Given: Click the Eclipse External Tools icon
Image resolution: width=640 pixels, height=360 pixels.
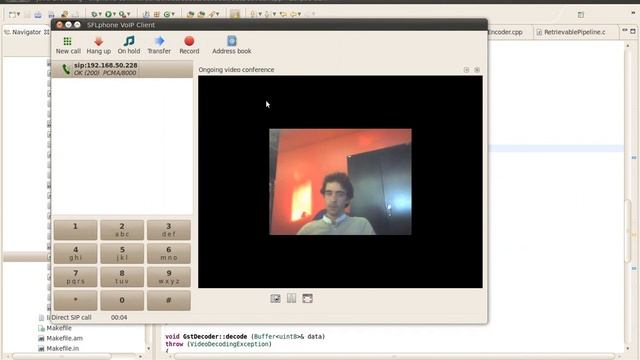Looking at the screenshot, I should coord(122,15).
